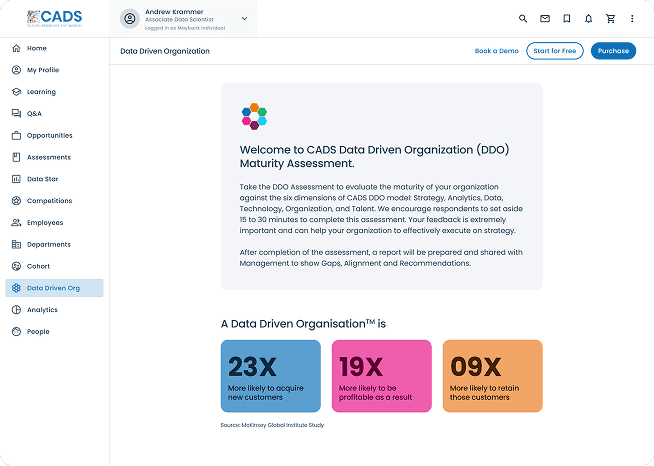The height and width of the screenshot is (466, 654).
Task: Click the pink 19X statistics card
Action: (x=381, y=376)
